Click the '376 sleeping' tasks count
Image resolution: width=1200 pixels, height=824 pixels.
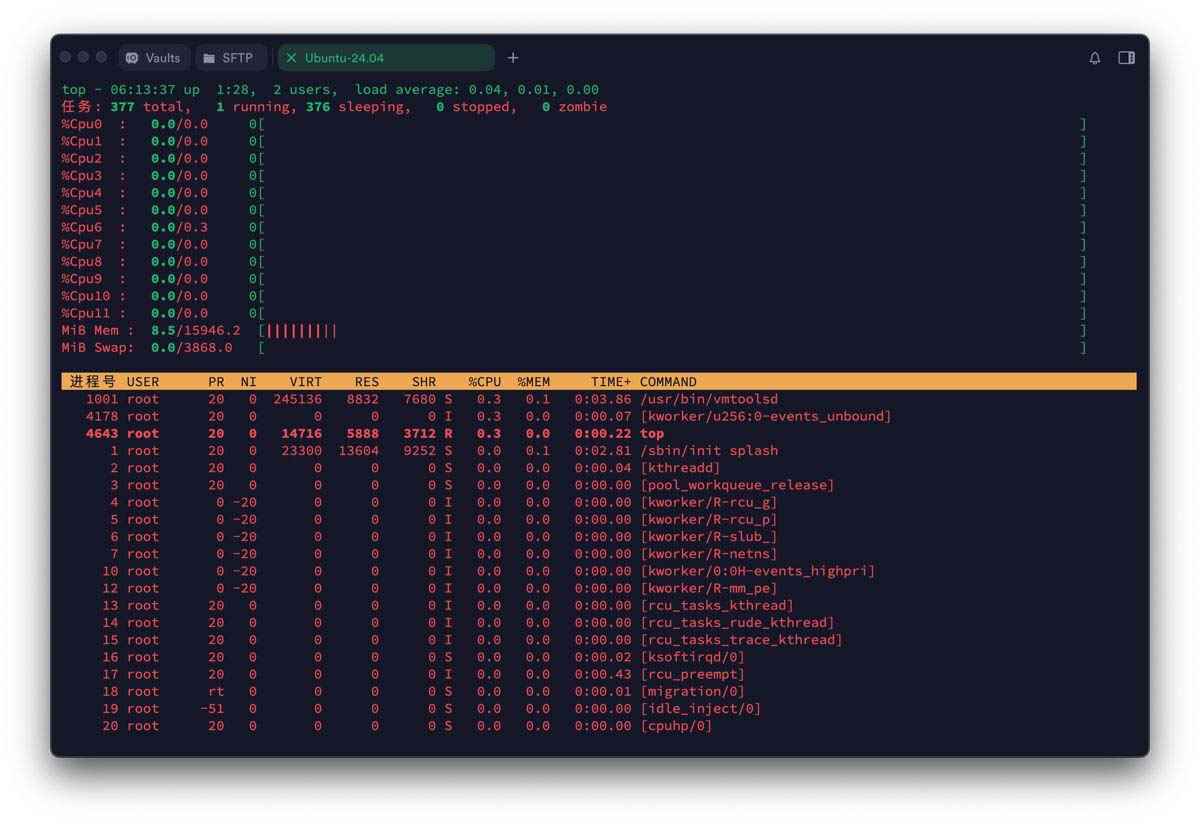tap(355, 107)
